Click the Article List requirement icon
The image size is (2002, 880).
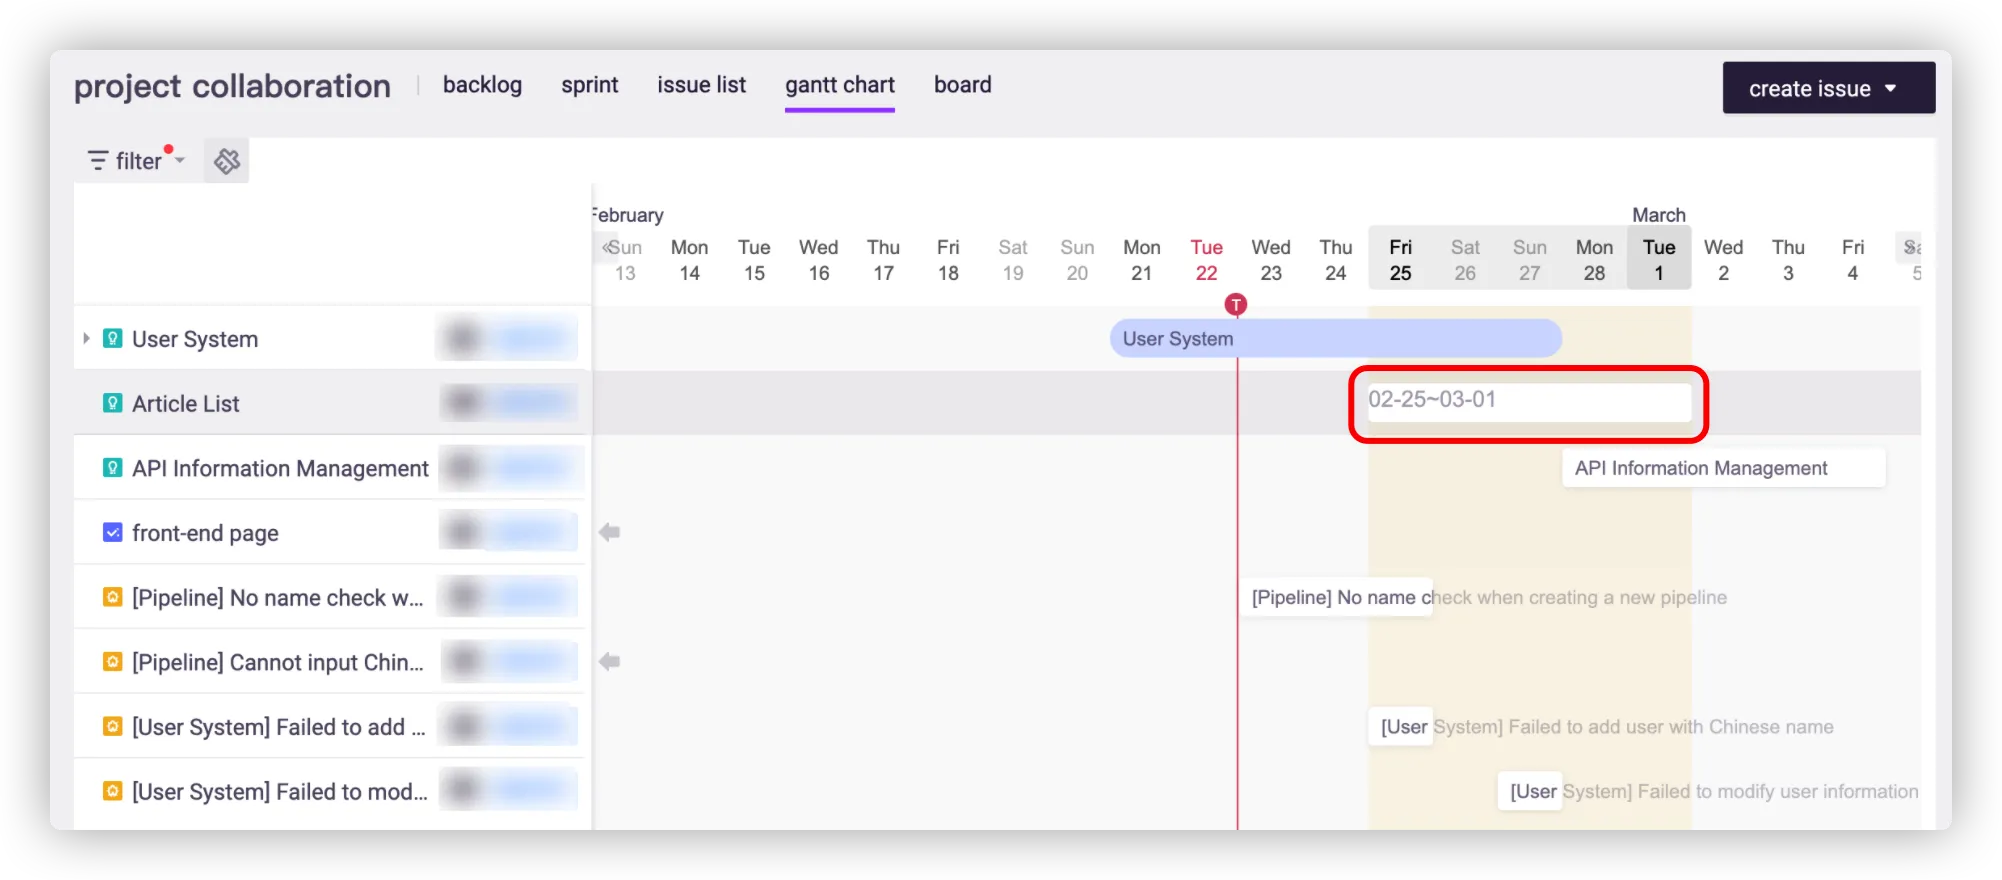coord(113,403)
